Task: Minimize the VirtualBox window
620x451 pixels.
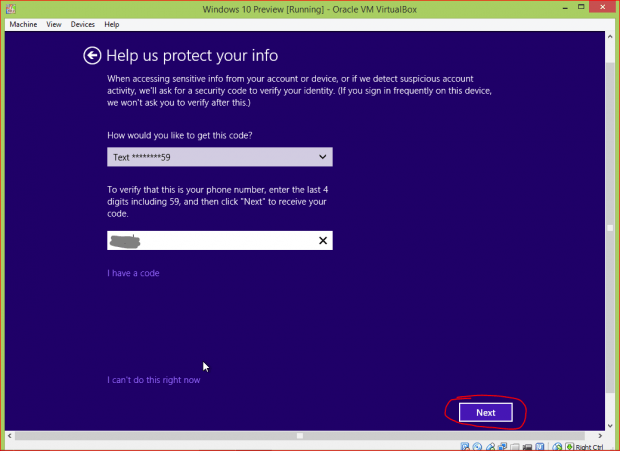Action: 565,7
